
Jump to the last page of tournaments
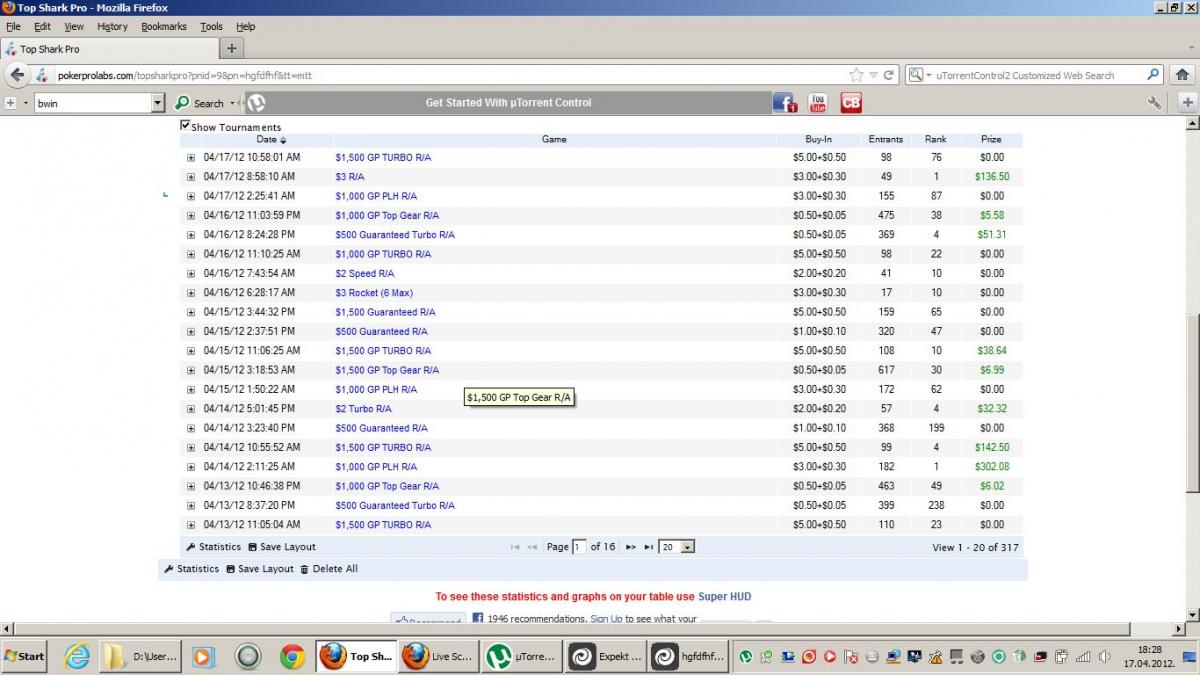(x=648, y=547)
